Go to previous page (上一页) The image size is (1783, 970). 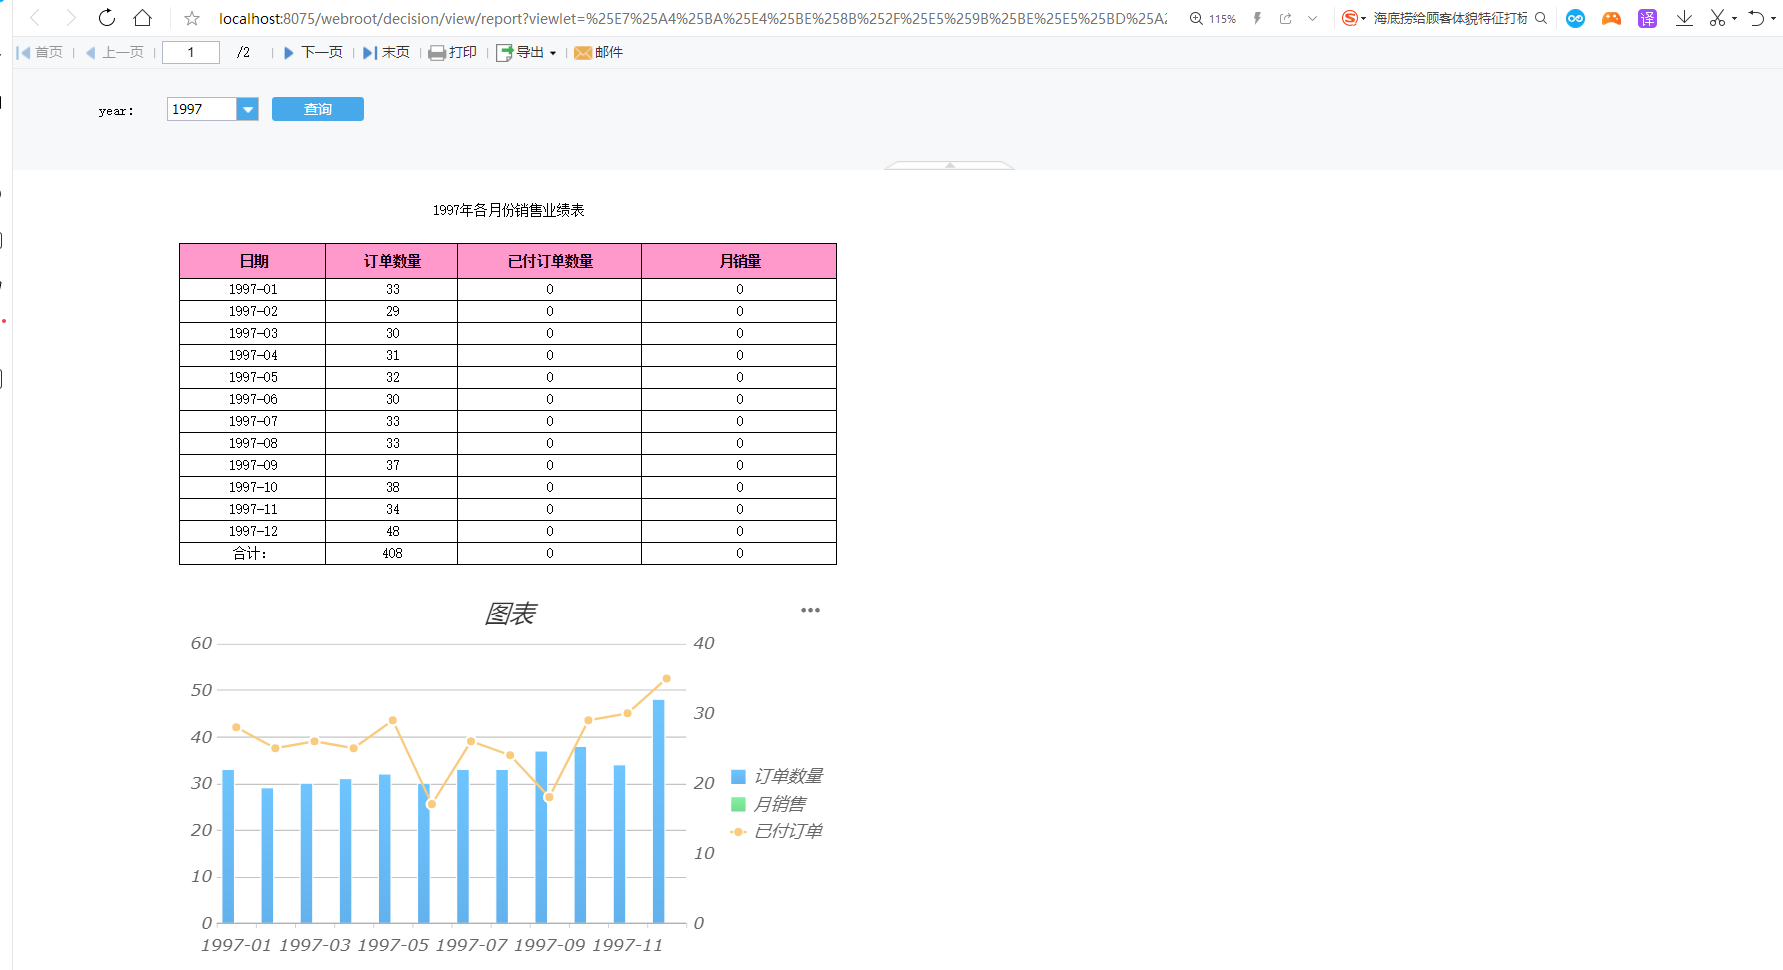[115, 52]
